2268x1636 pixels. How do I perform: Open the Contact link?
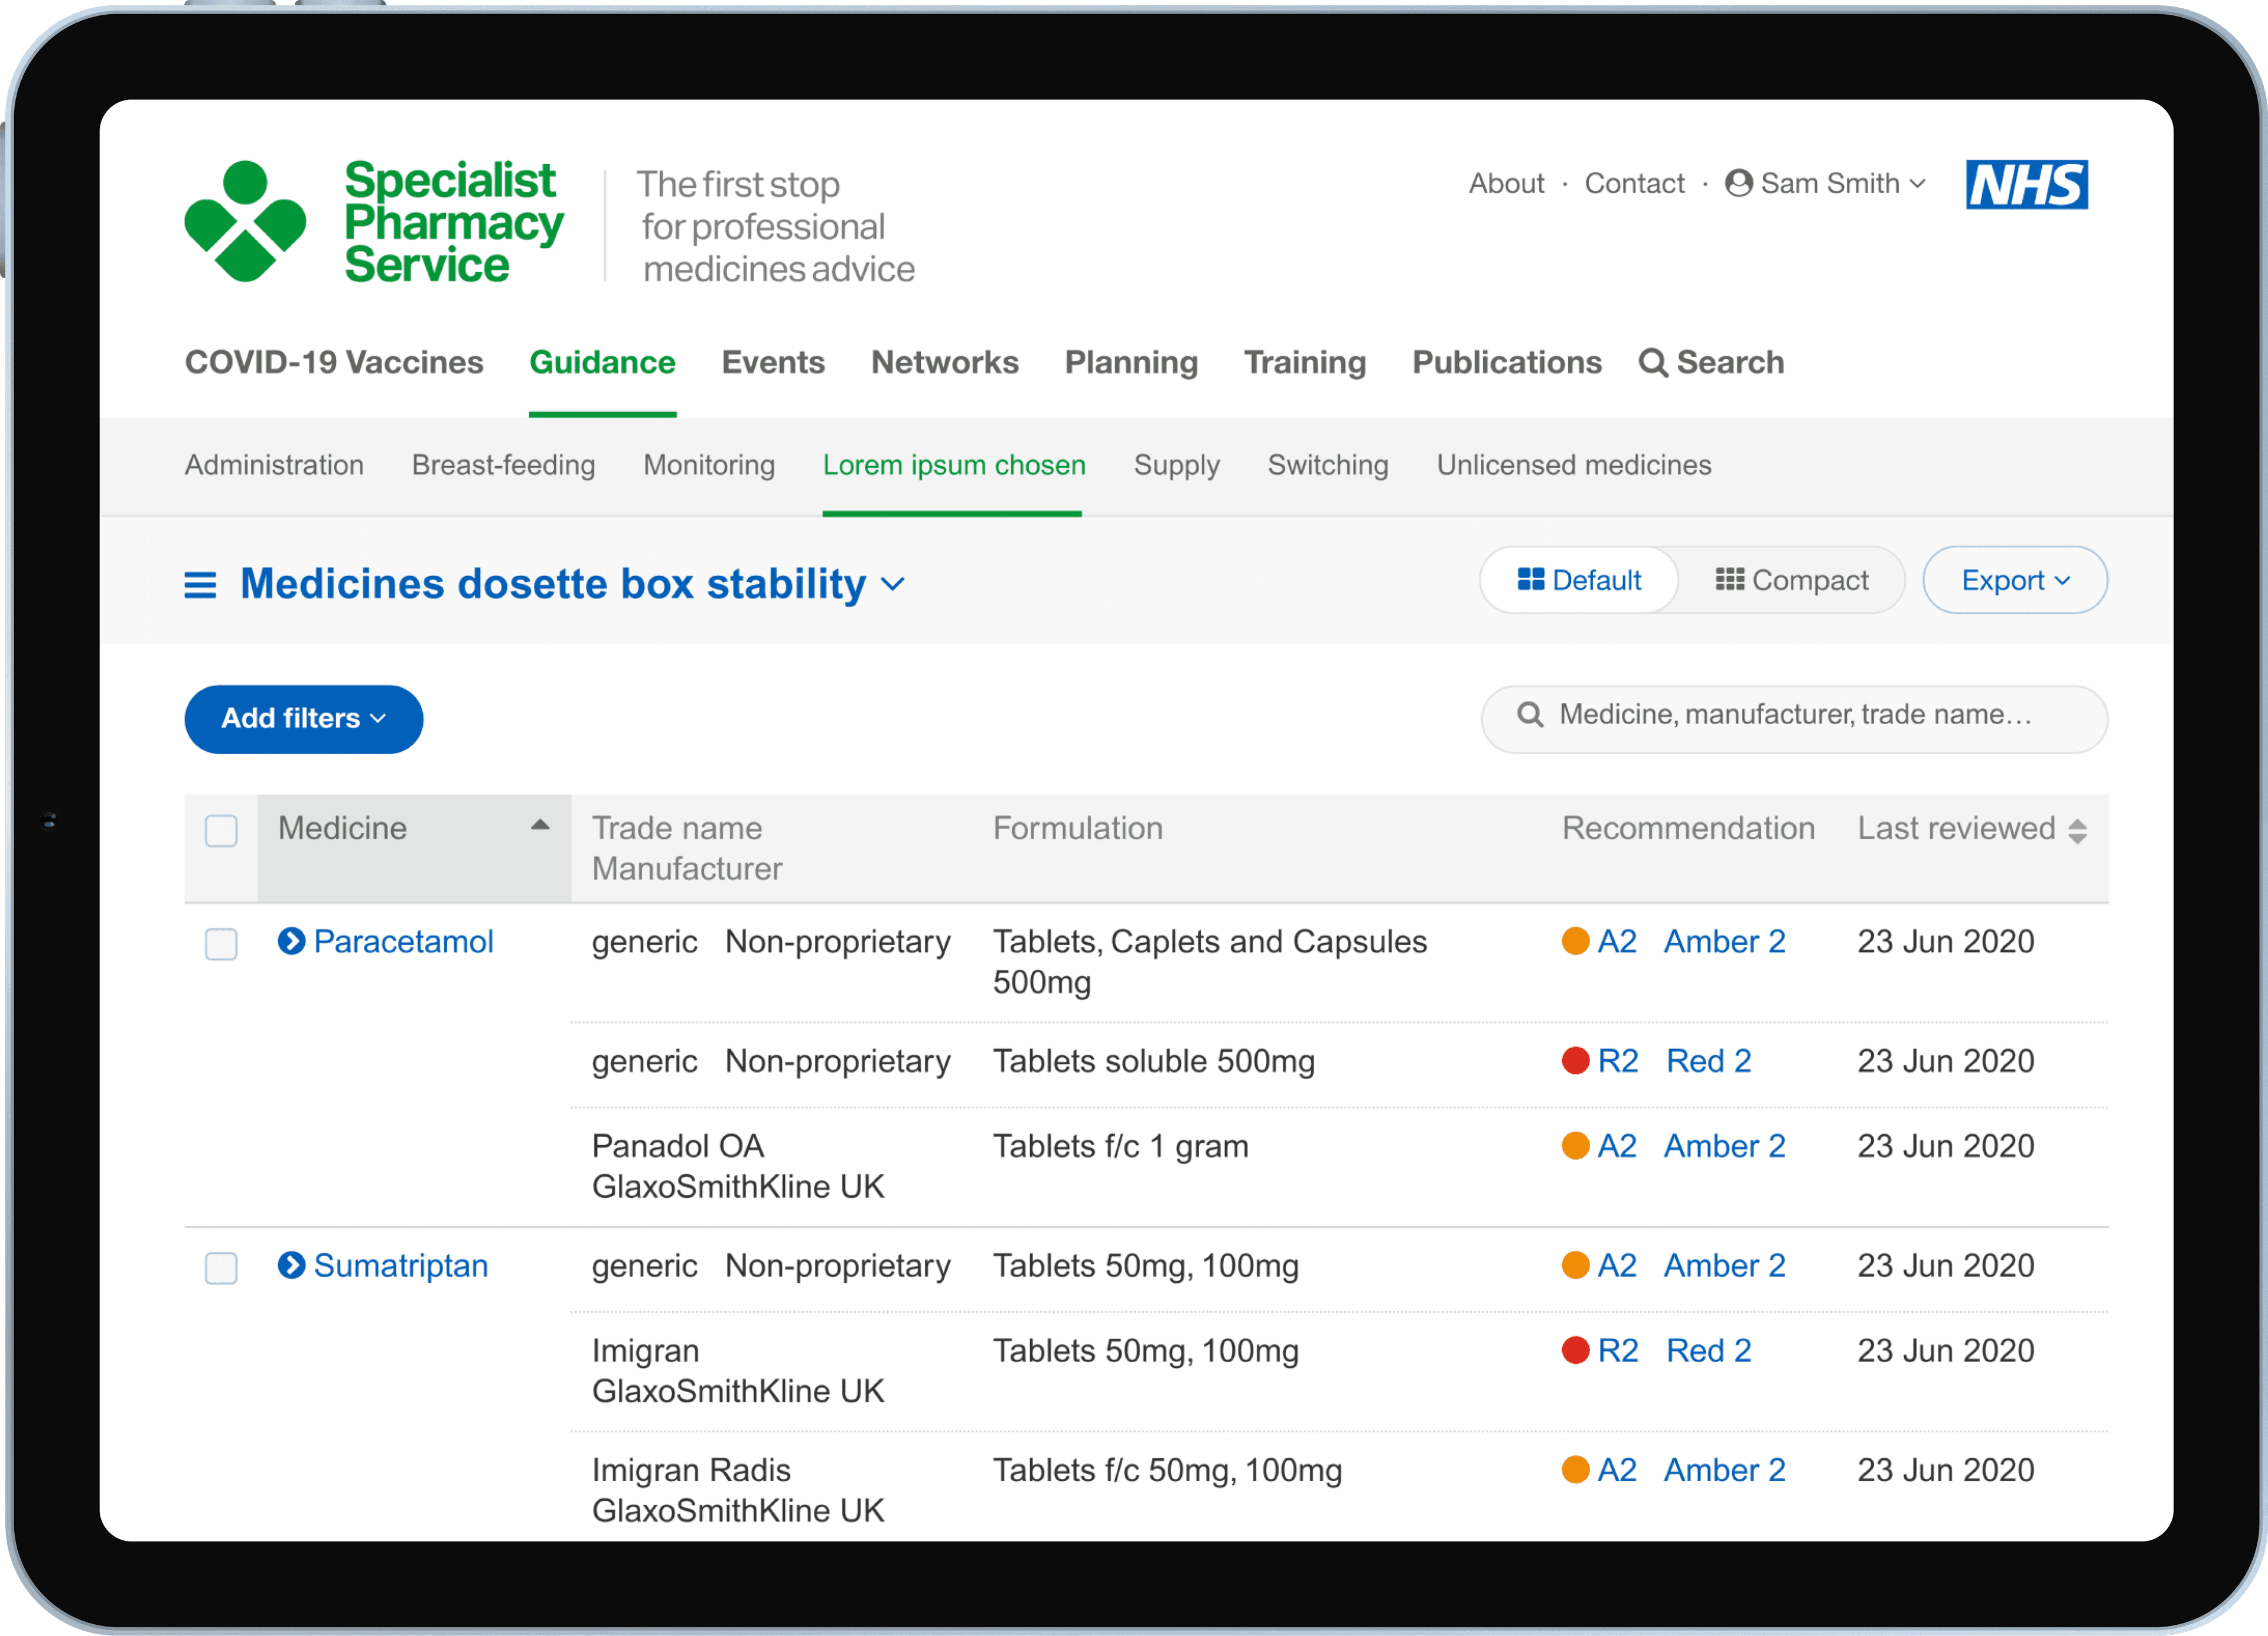point(1634,183)
